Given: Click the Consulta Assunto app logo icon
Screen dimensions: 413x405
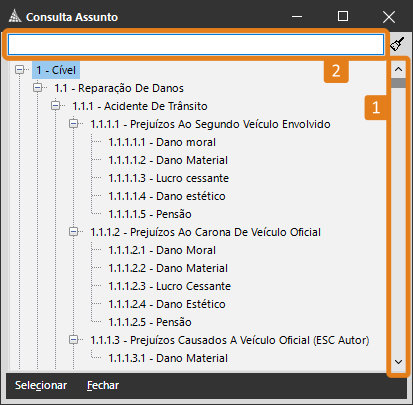Looking at the screenshot, I should [x=15, y=16].
